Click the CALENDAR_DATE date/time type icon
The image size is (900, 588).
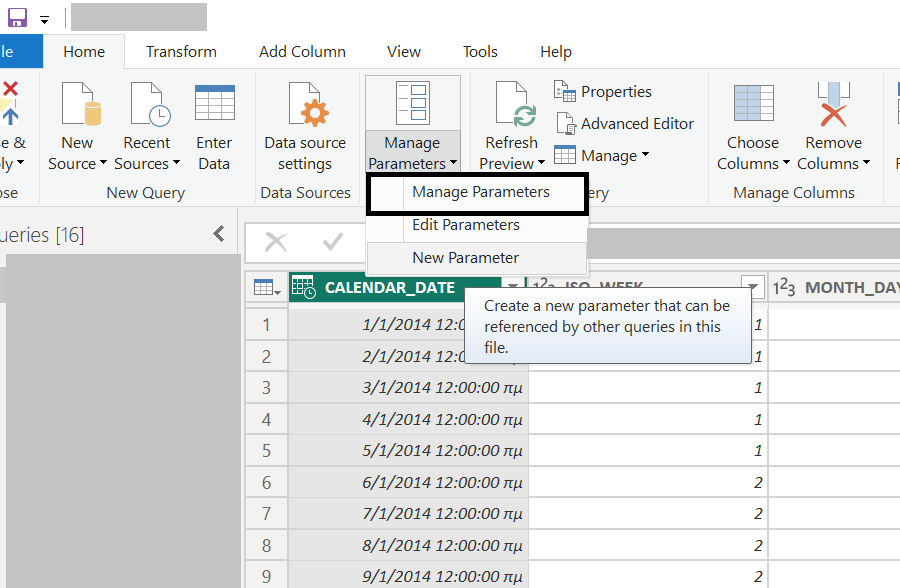(304, 287)
